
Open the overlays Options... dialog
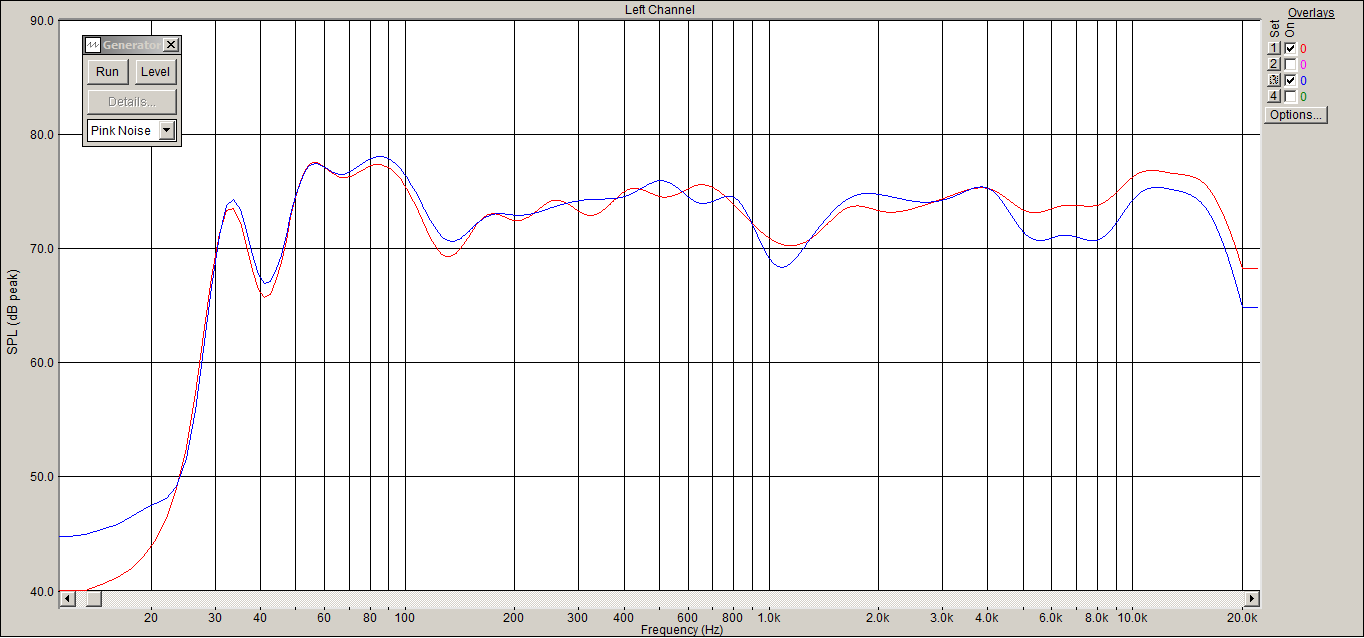tap(1295, 115)
